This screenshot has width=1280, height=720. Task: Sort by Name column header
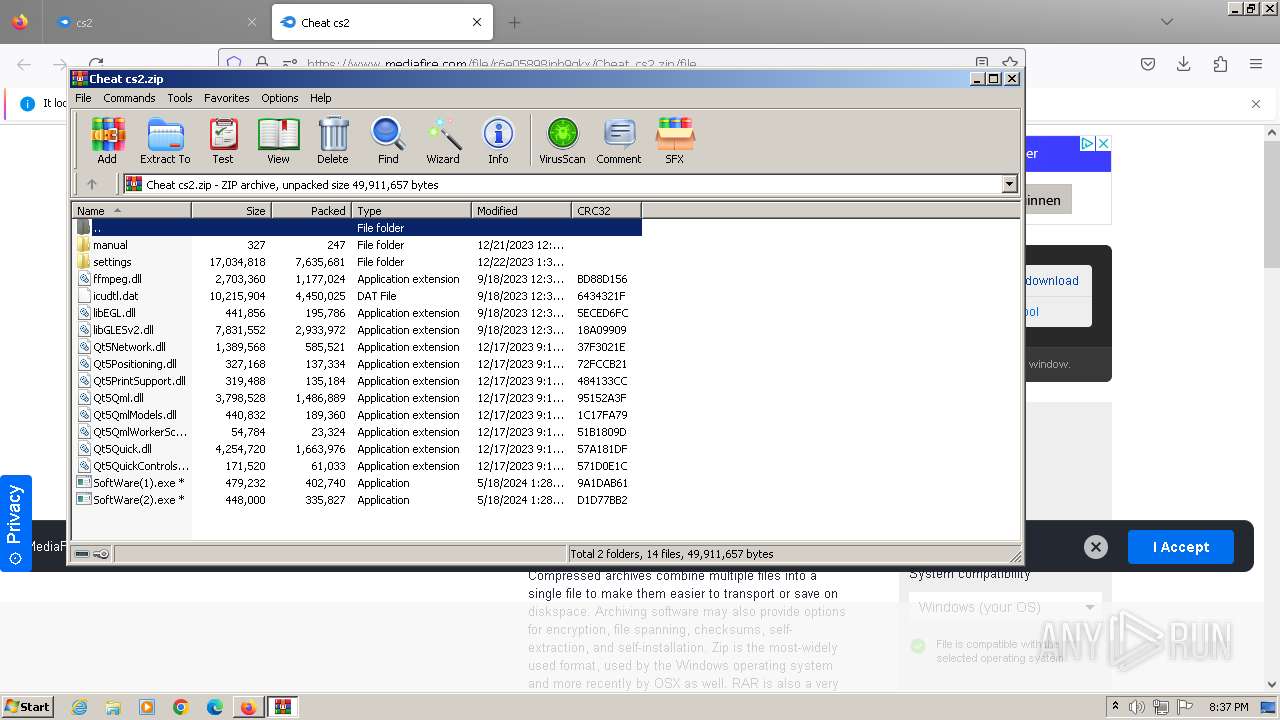[131, 210]
